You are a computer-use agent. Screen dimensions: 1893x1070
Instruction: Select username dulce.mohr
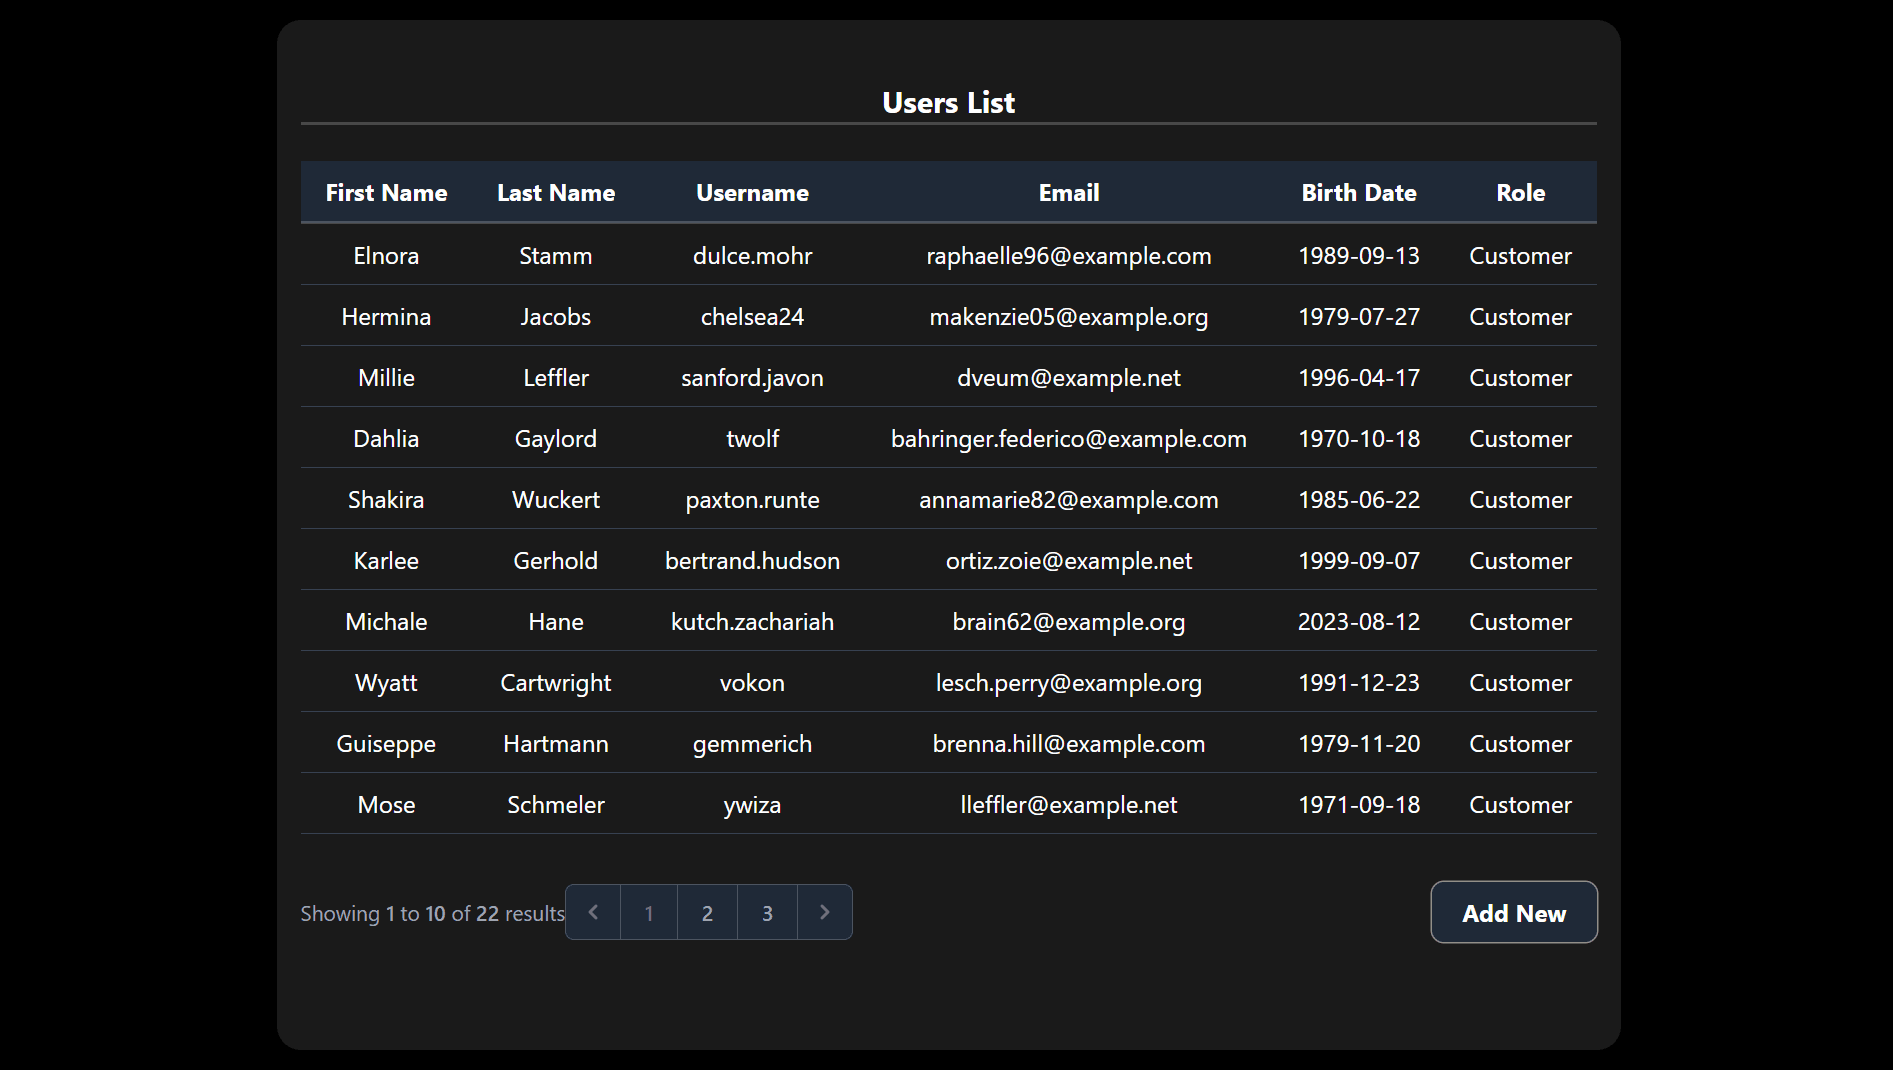[752, 256]
